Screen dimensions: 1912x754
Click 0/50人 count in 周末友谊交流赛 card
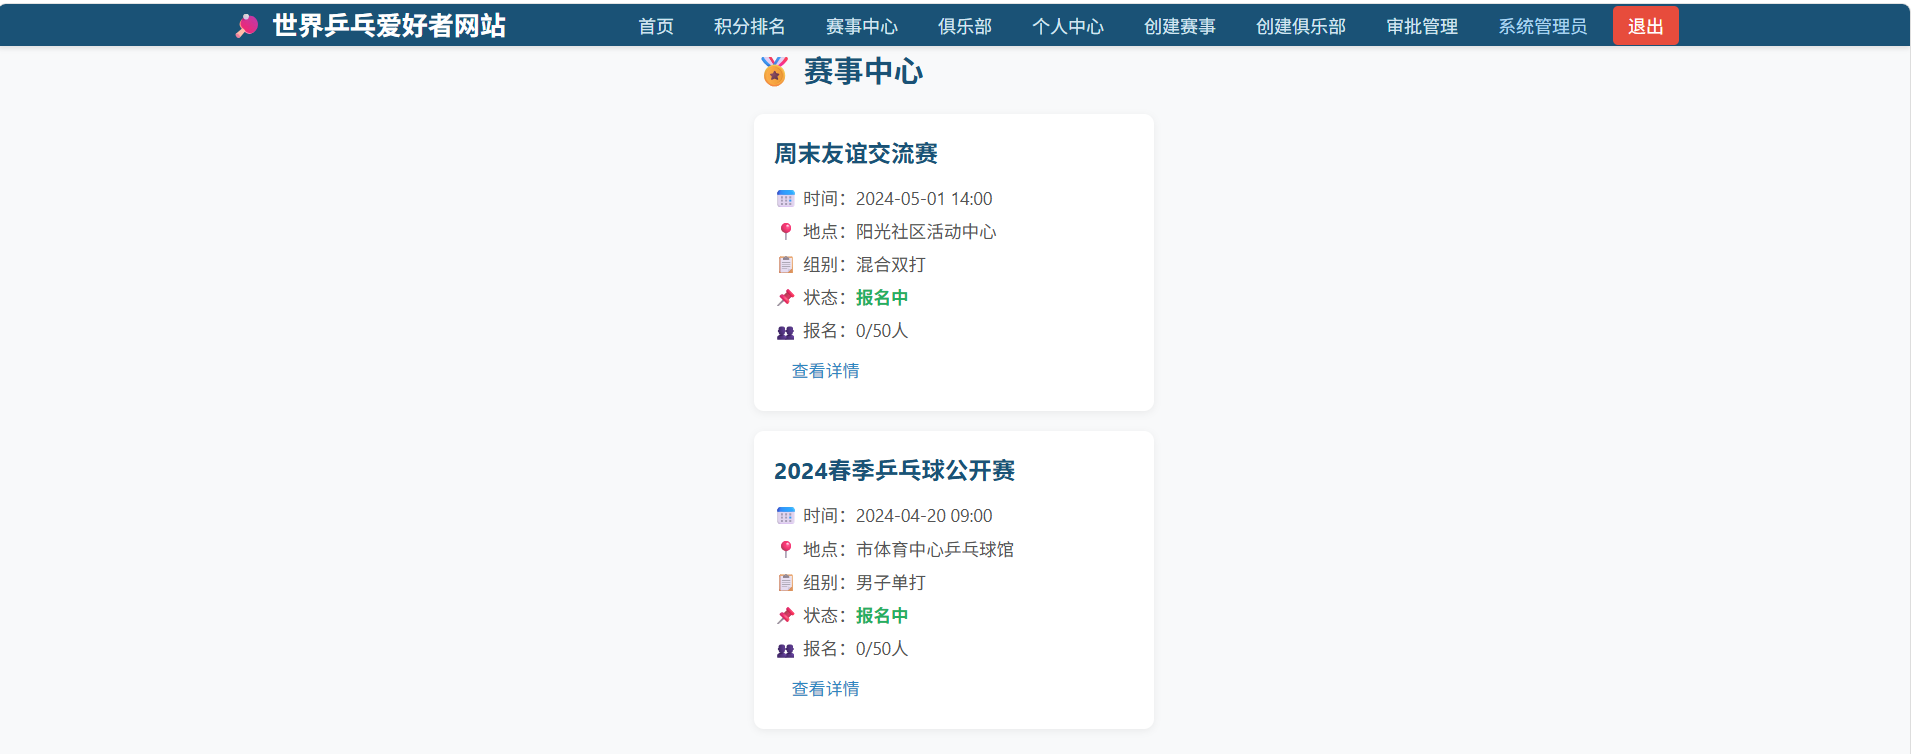882,331
